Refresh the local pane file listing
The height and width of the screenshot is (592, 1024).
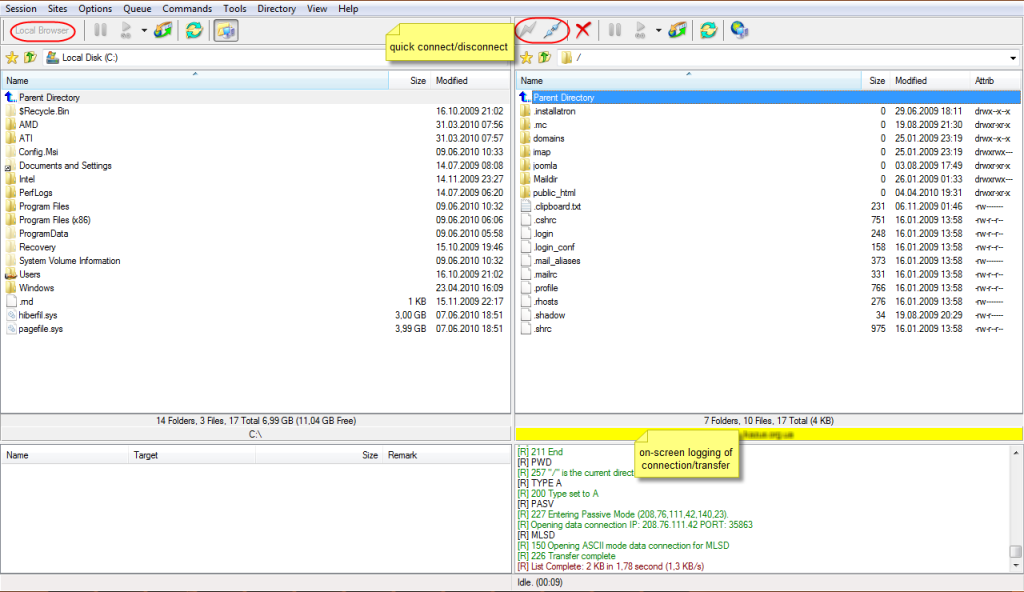coord(194,31)
